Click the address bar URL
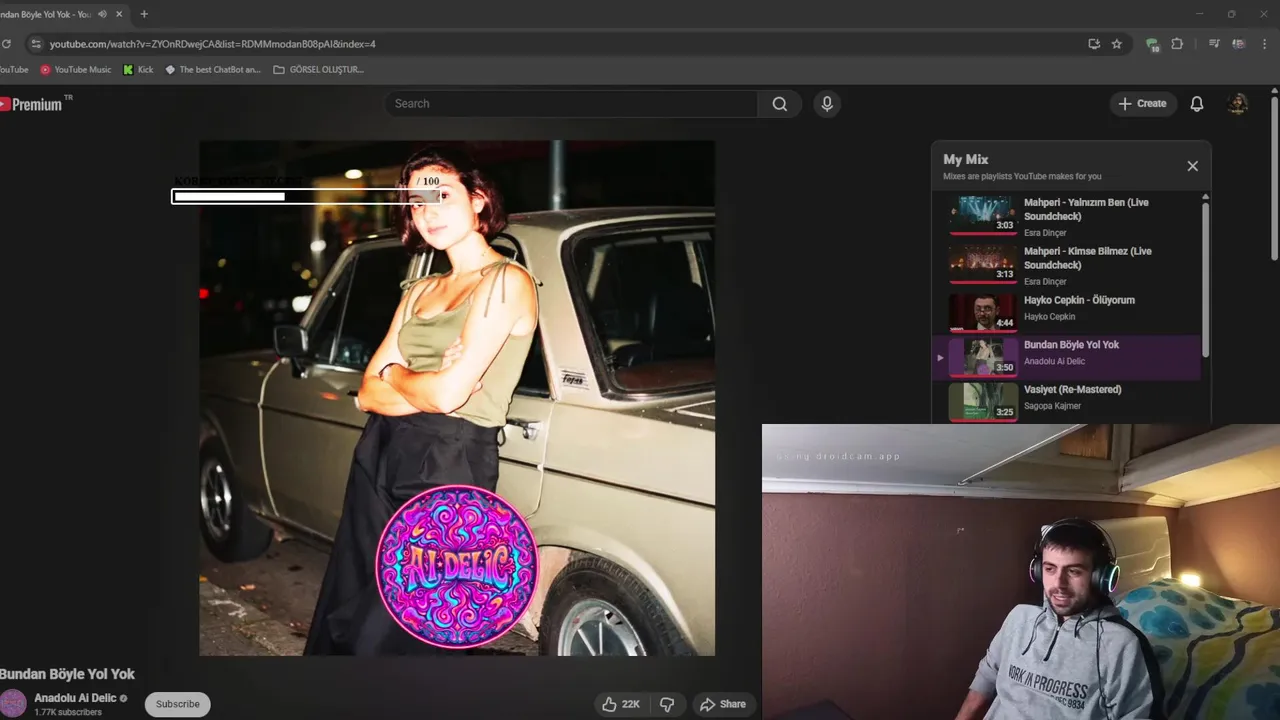Image resolution: width=1280 pixels, height=720 pixels. pyautogui.click(x=213, y=44)
